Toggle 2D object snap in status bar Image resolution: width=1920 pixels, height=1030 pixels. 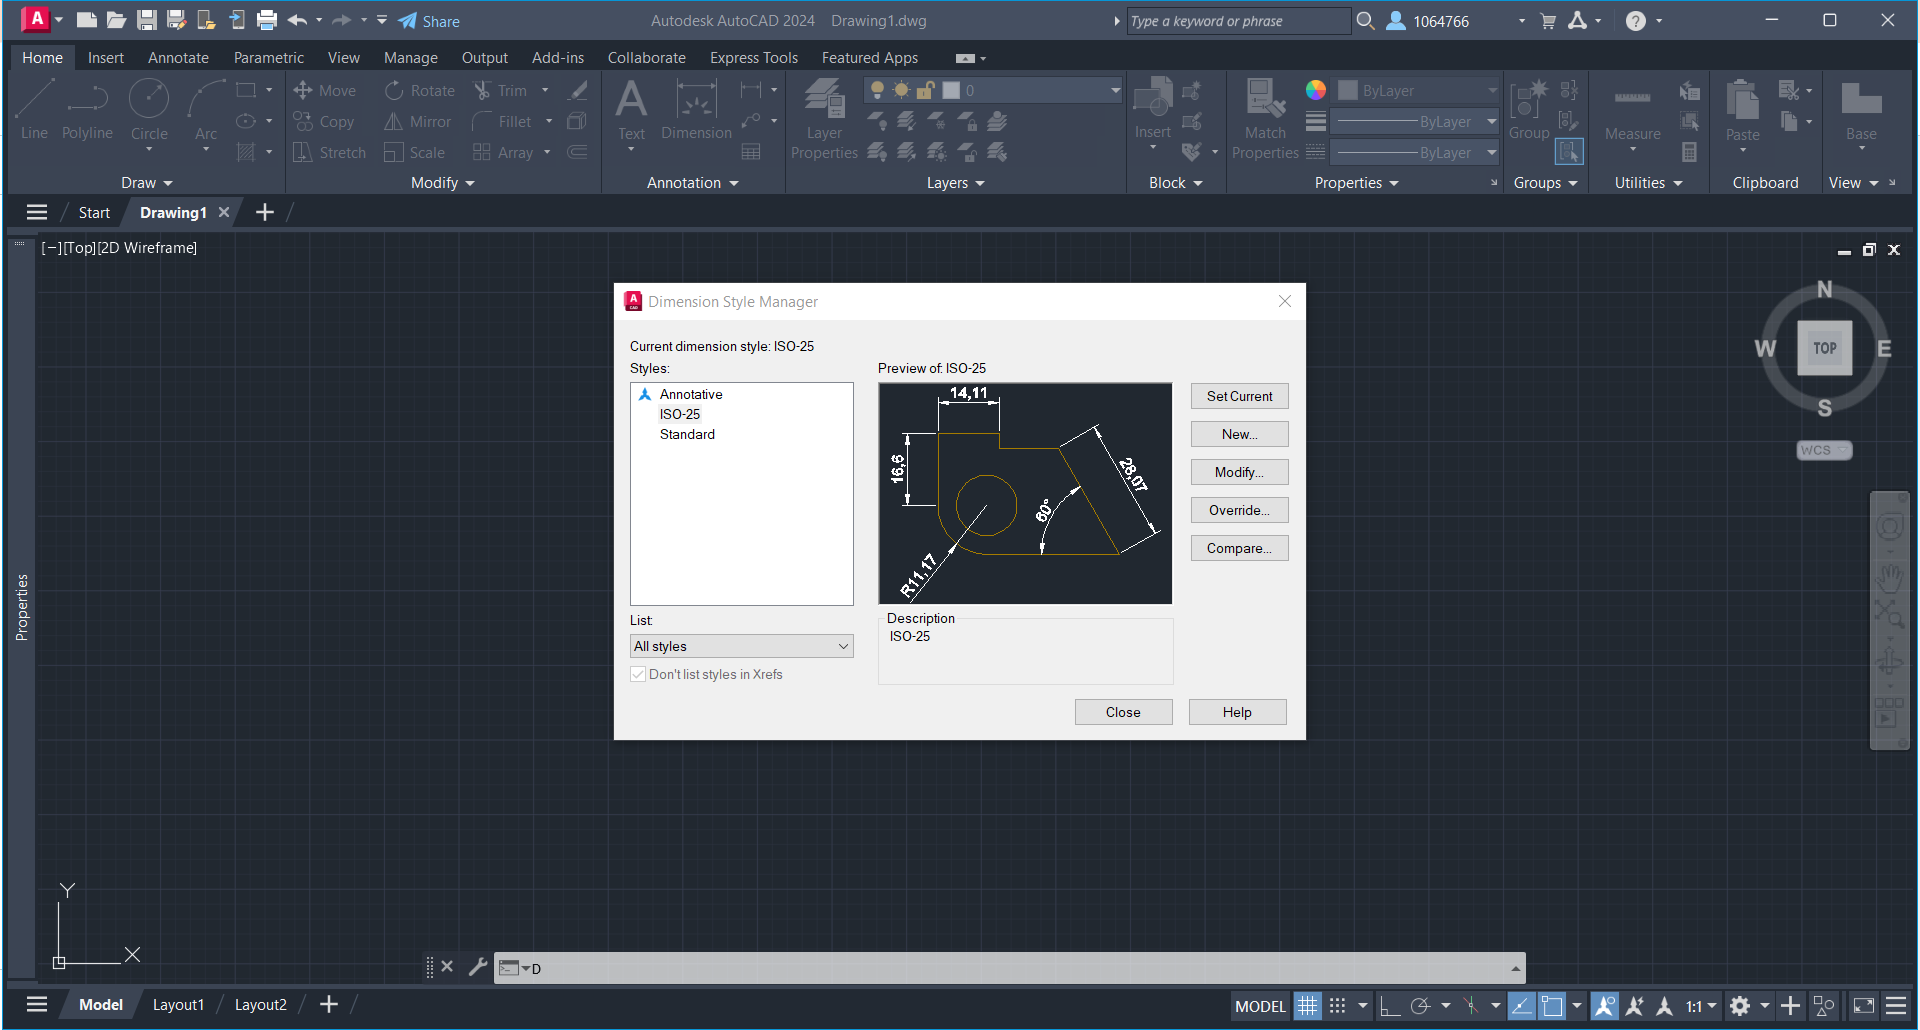click(x=1552, y=1006)
